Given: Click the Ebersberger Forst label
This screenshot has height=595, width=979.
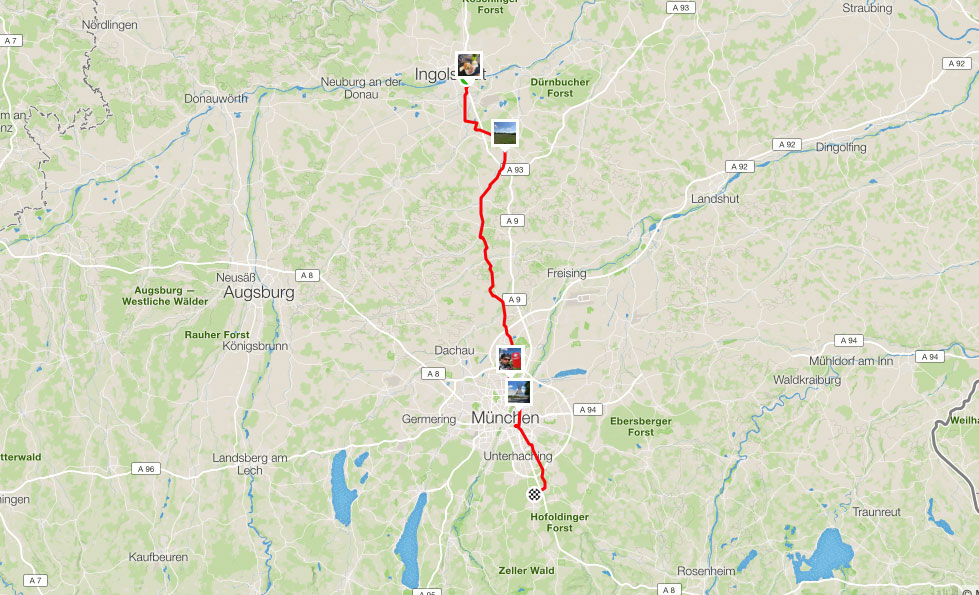Looking at the screenshot, I should coord(641,426).
